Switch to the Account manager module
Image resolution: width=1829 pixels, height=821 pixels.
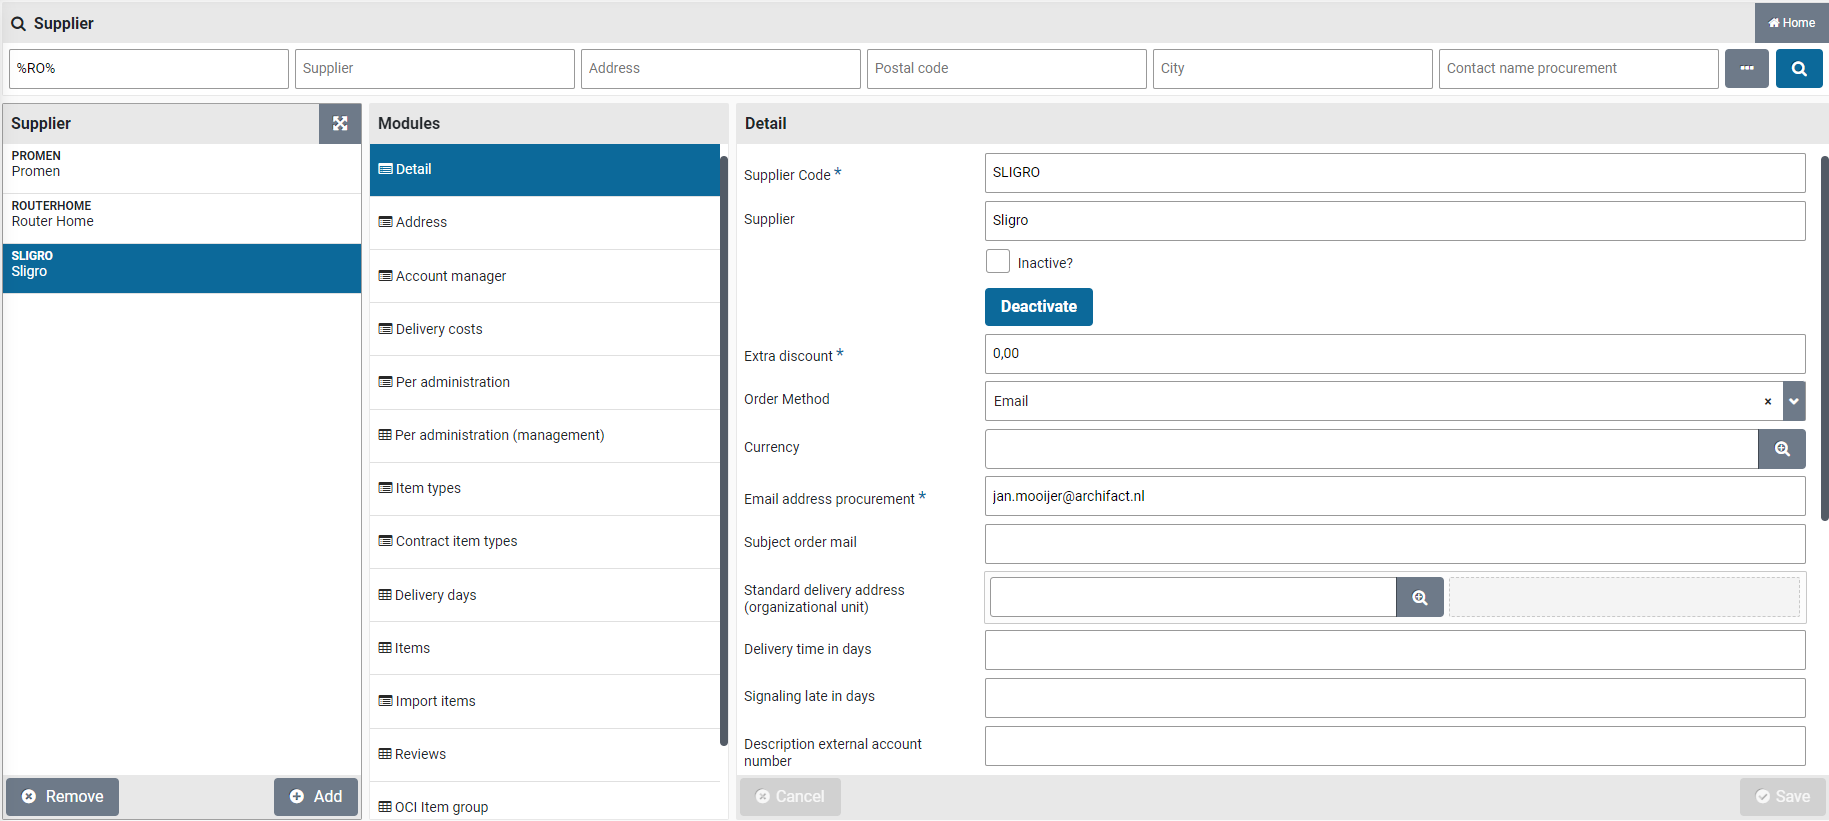(450, 276)
